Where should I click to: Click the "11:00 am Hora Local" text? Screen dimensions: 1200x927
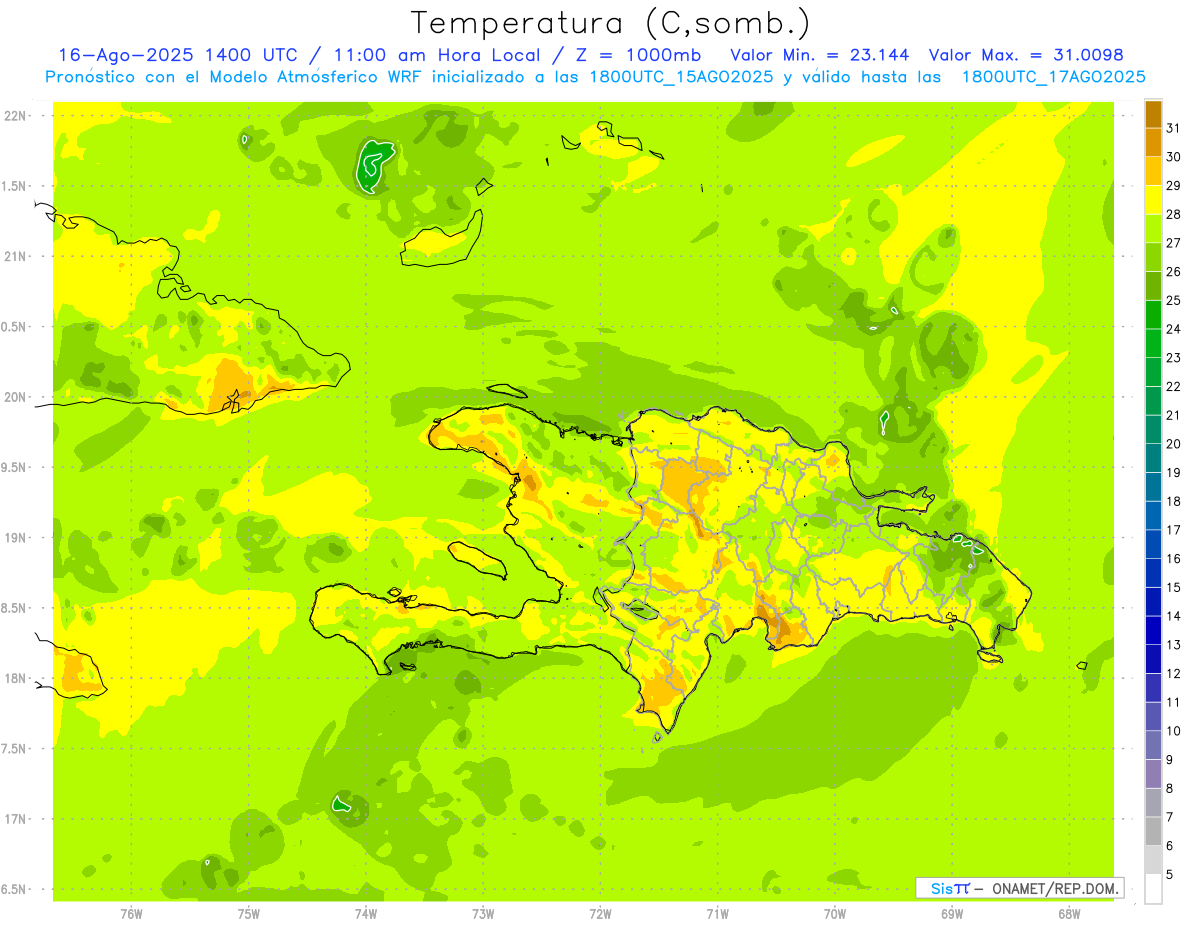pos(437,55)
